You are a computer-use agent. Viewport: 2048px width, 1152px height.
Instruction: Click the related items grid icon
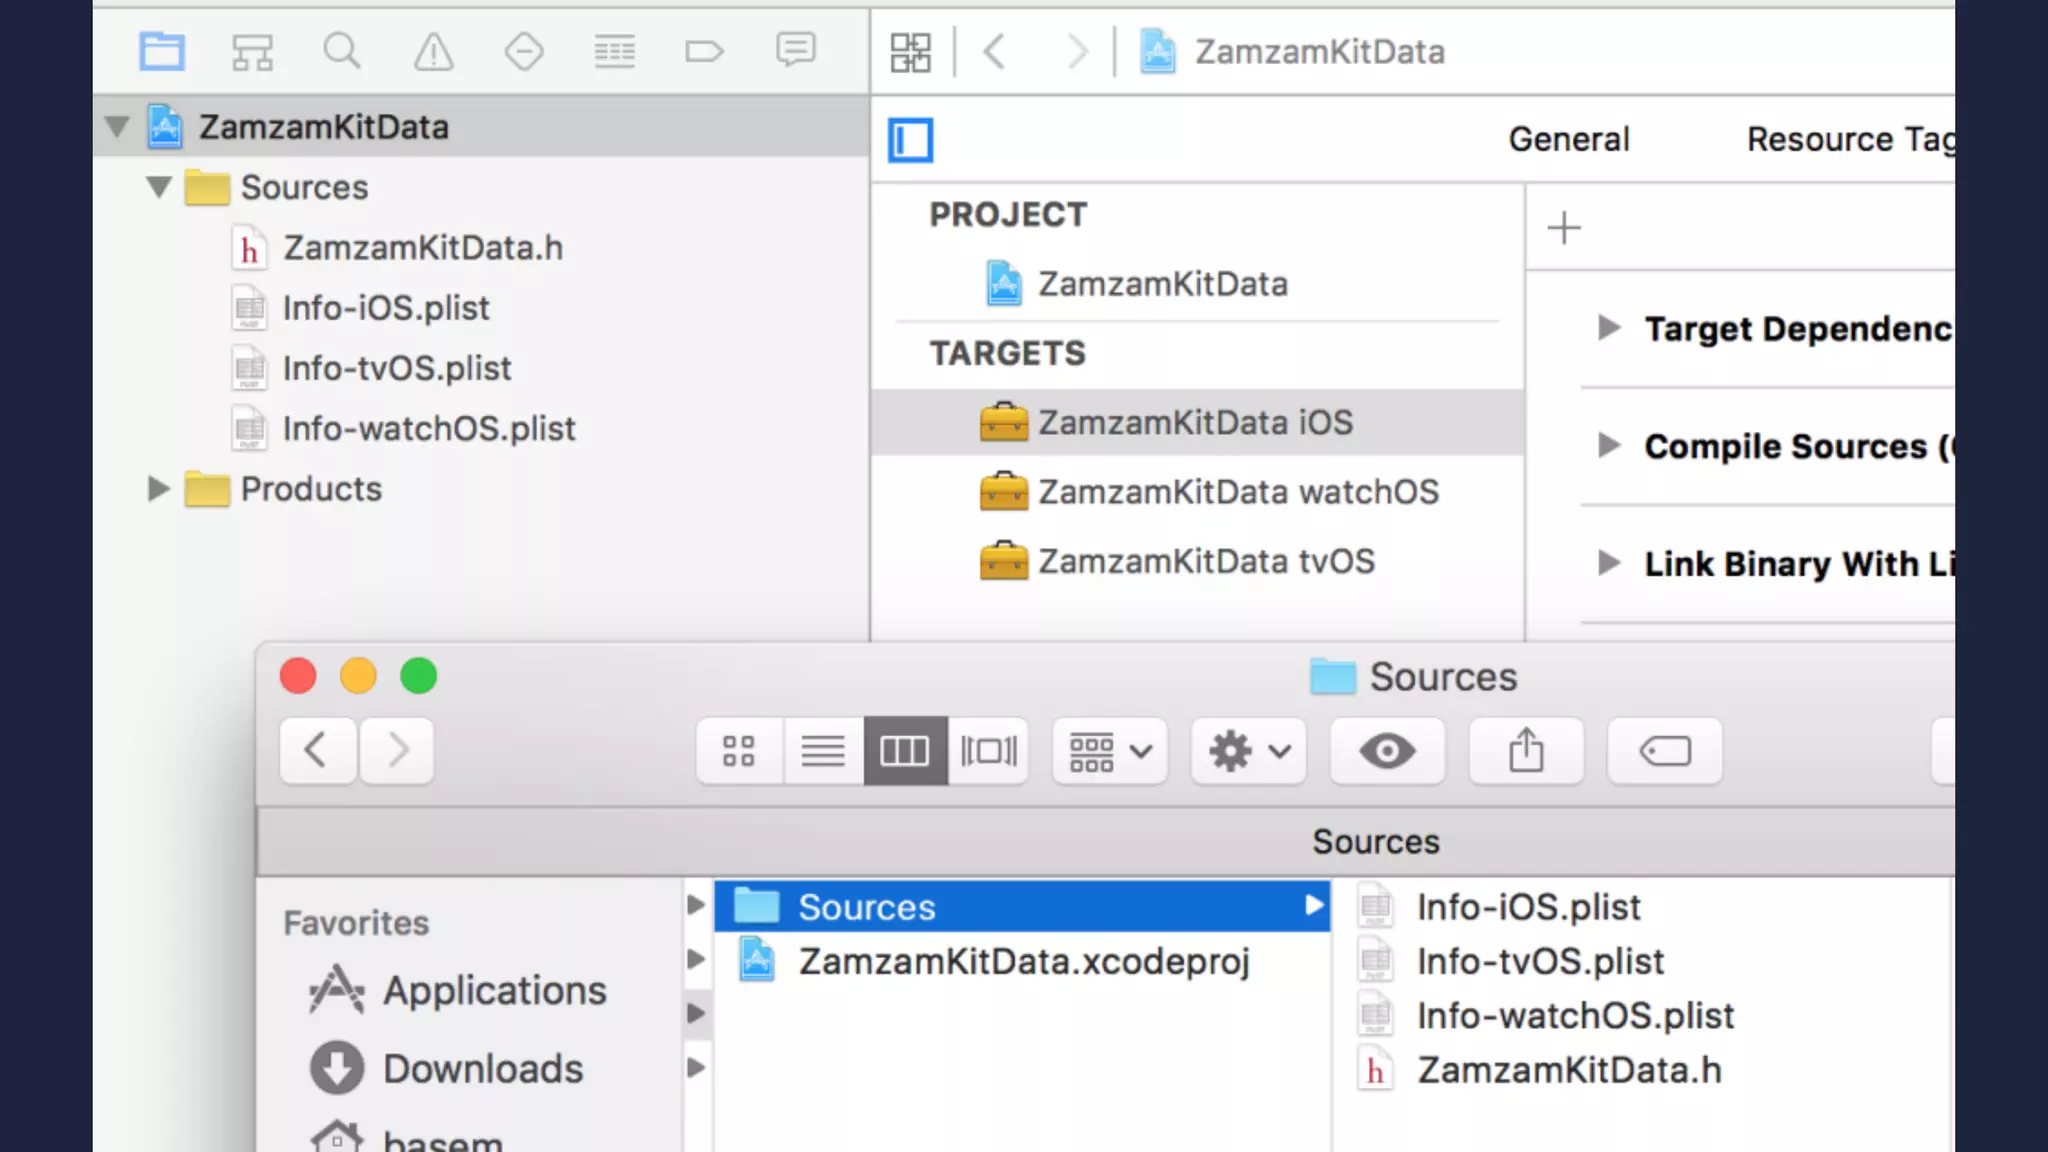point(910,52)
